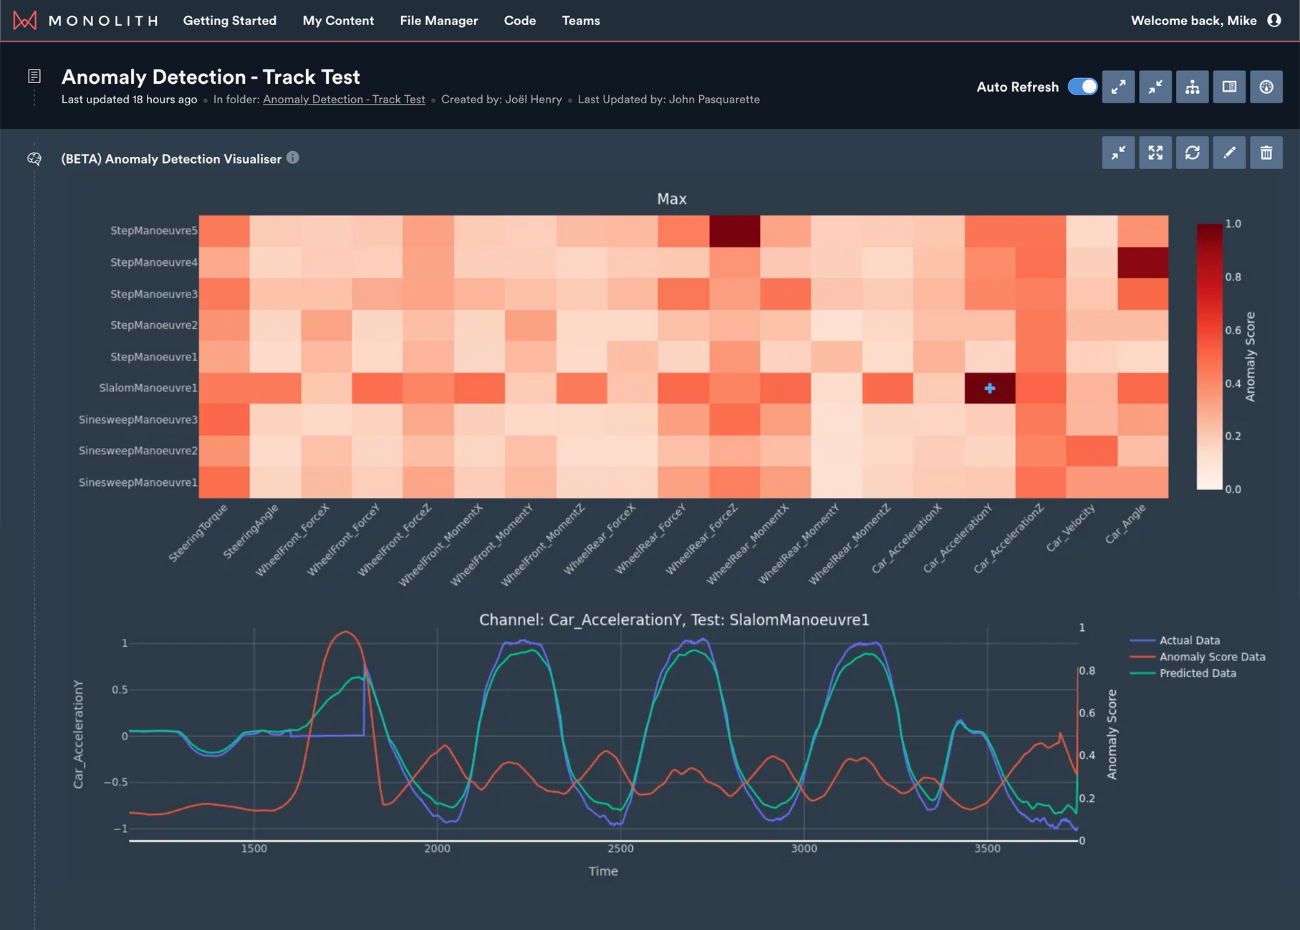Screen dimensions: 1300x930
Task: Expand the dashboard to fullscreen
Action: point(1118,87)
